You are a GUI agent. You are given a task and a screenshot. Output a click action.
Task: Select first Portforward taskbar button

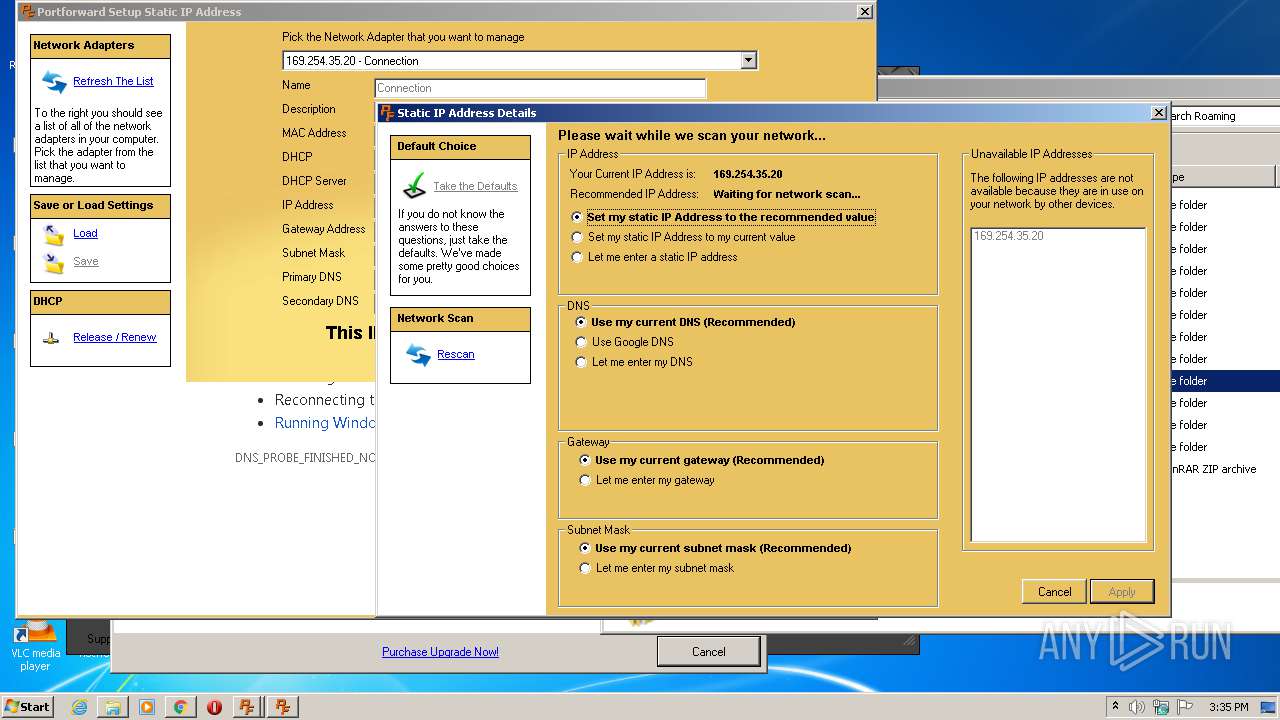(x=247, y=707)
